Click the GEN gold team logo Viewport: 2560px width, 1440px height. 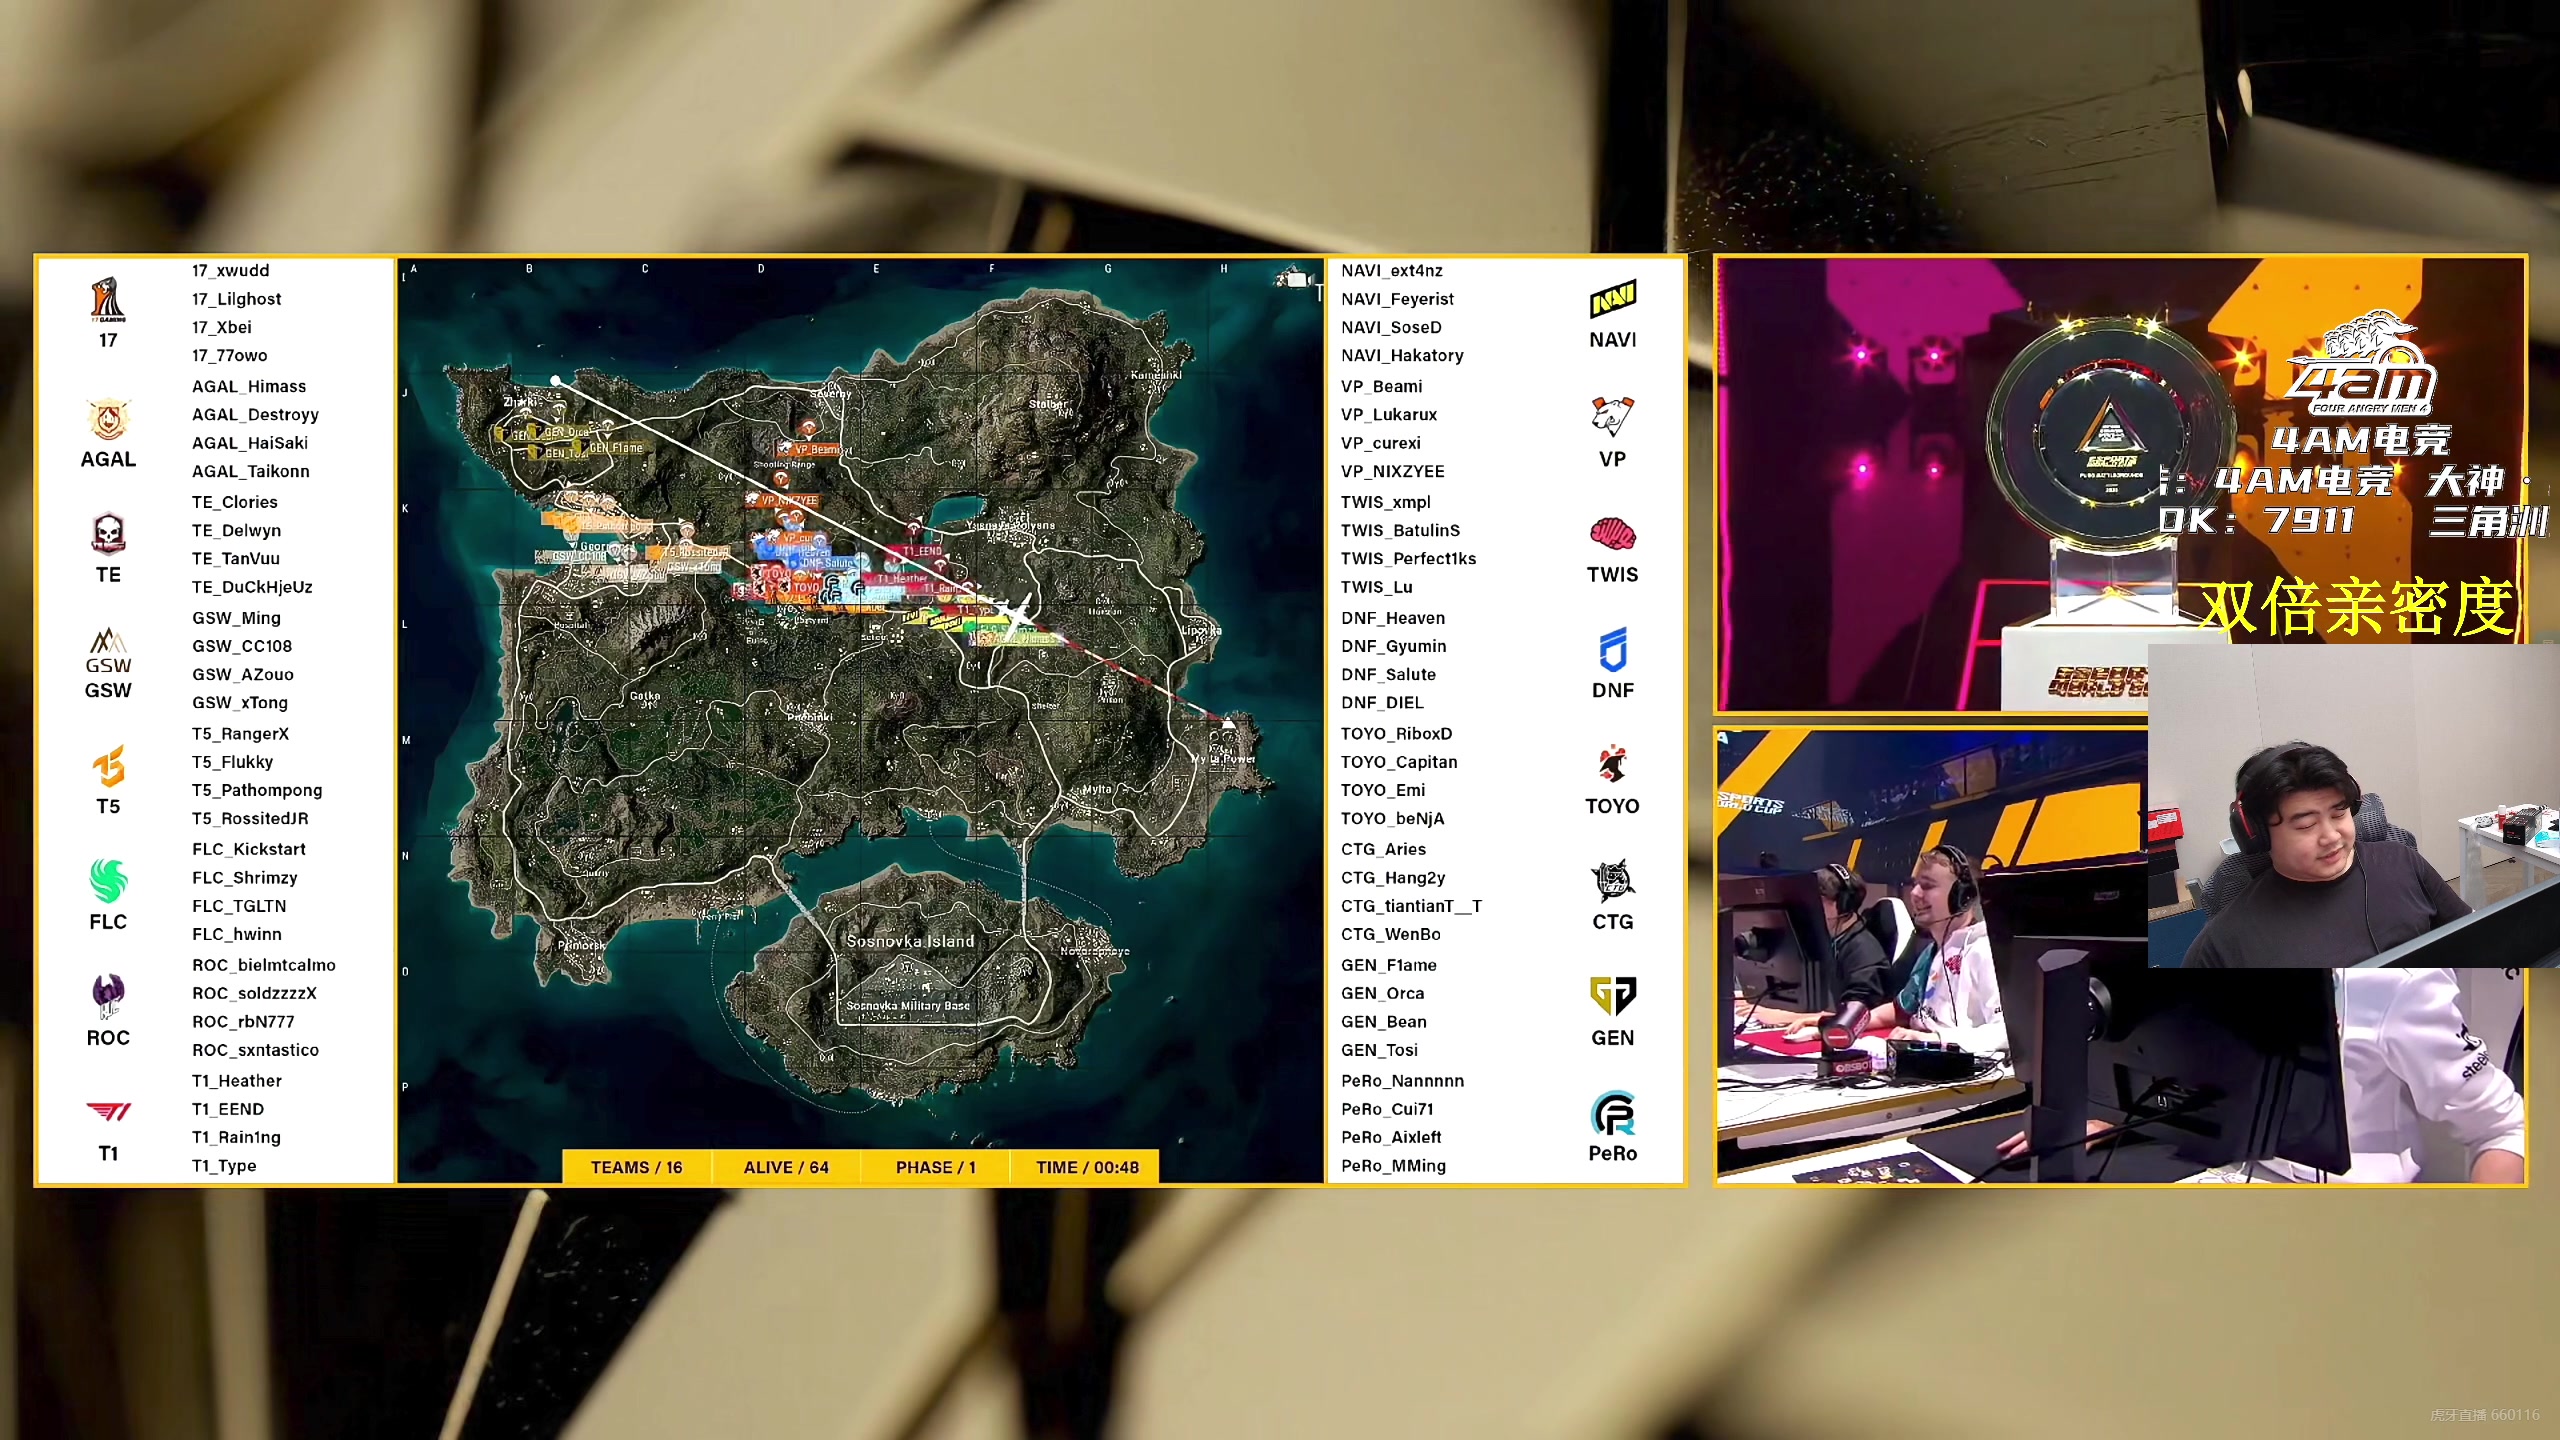click(1612, 996)
